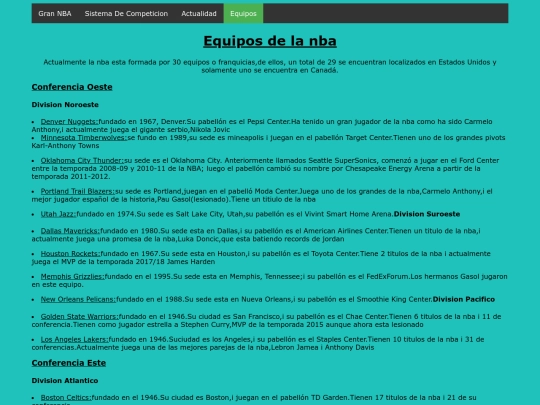
Task: Click the Division Pacifico bold label
Action: [464, 299]
